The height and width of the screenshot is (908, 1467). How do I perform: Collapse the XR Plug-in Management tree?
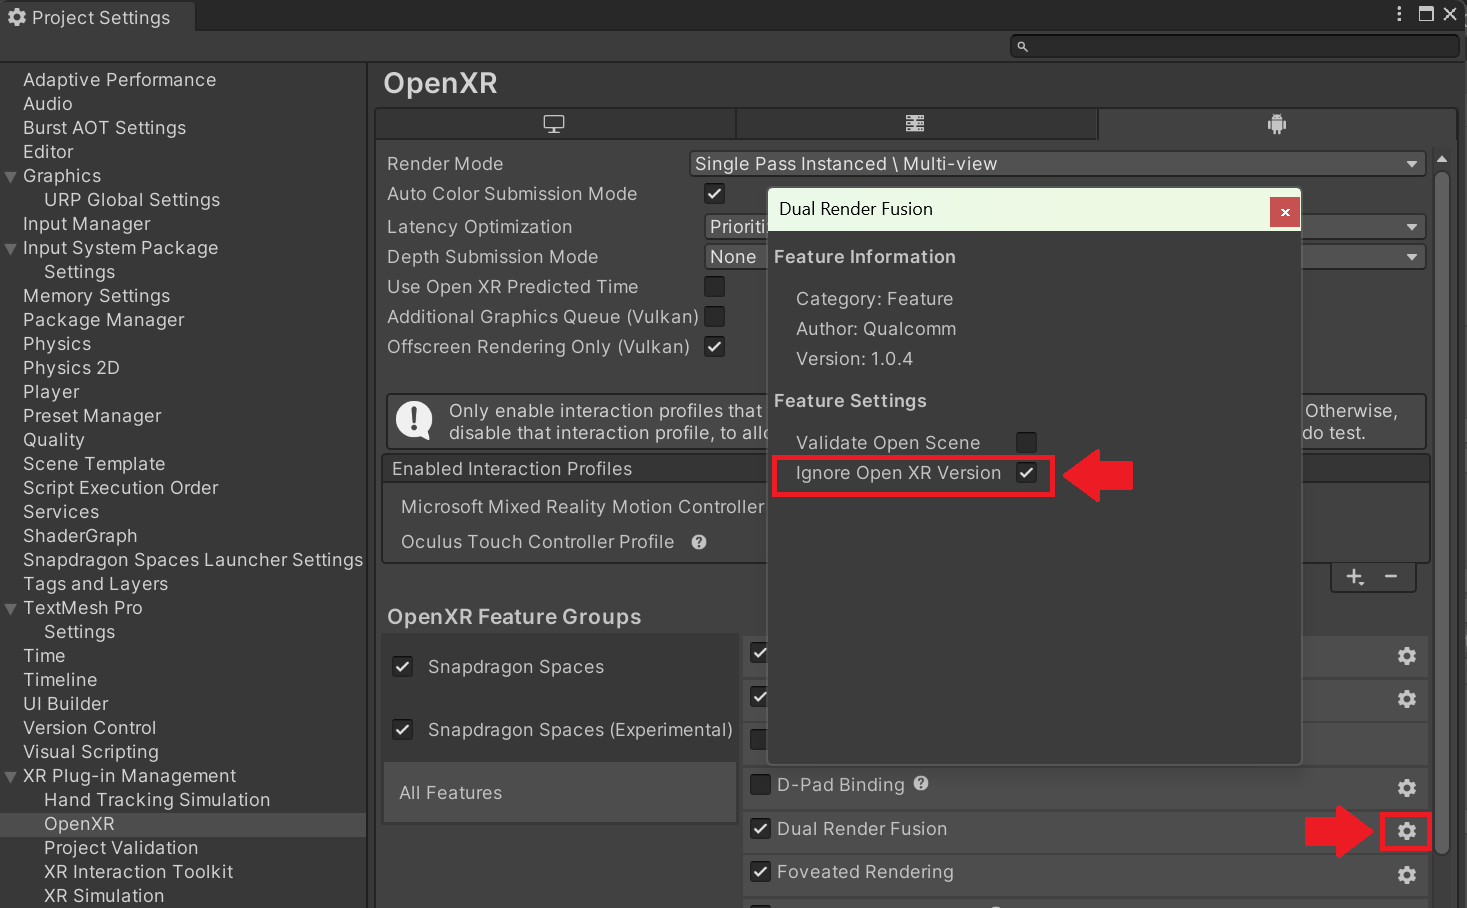click(11, 777)
